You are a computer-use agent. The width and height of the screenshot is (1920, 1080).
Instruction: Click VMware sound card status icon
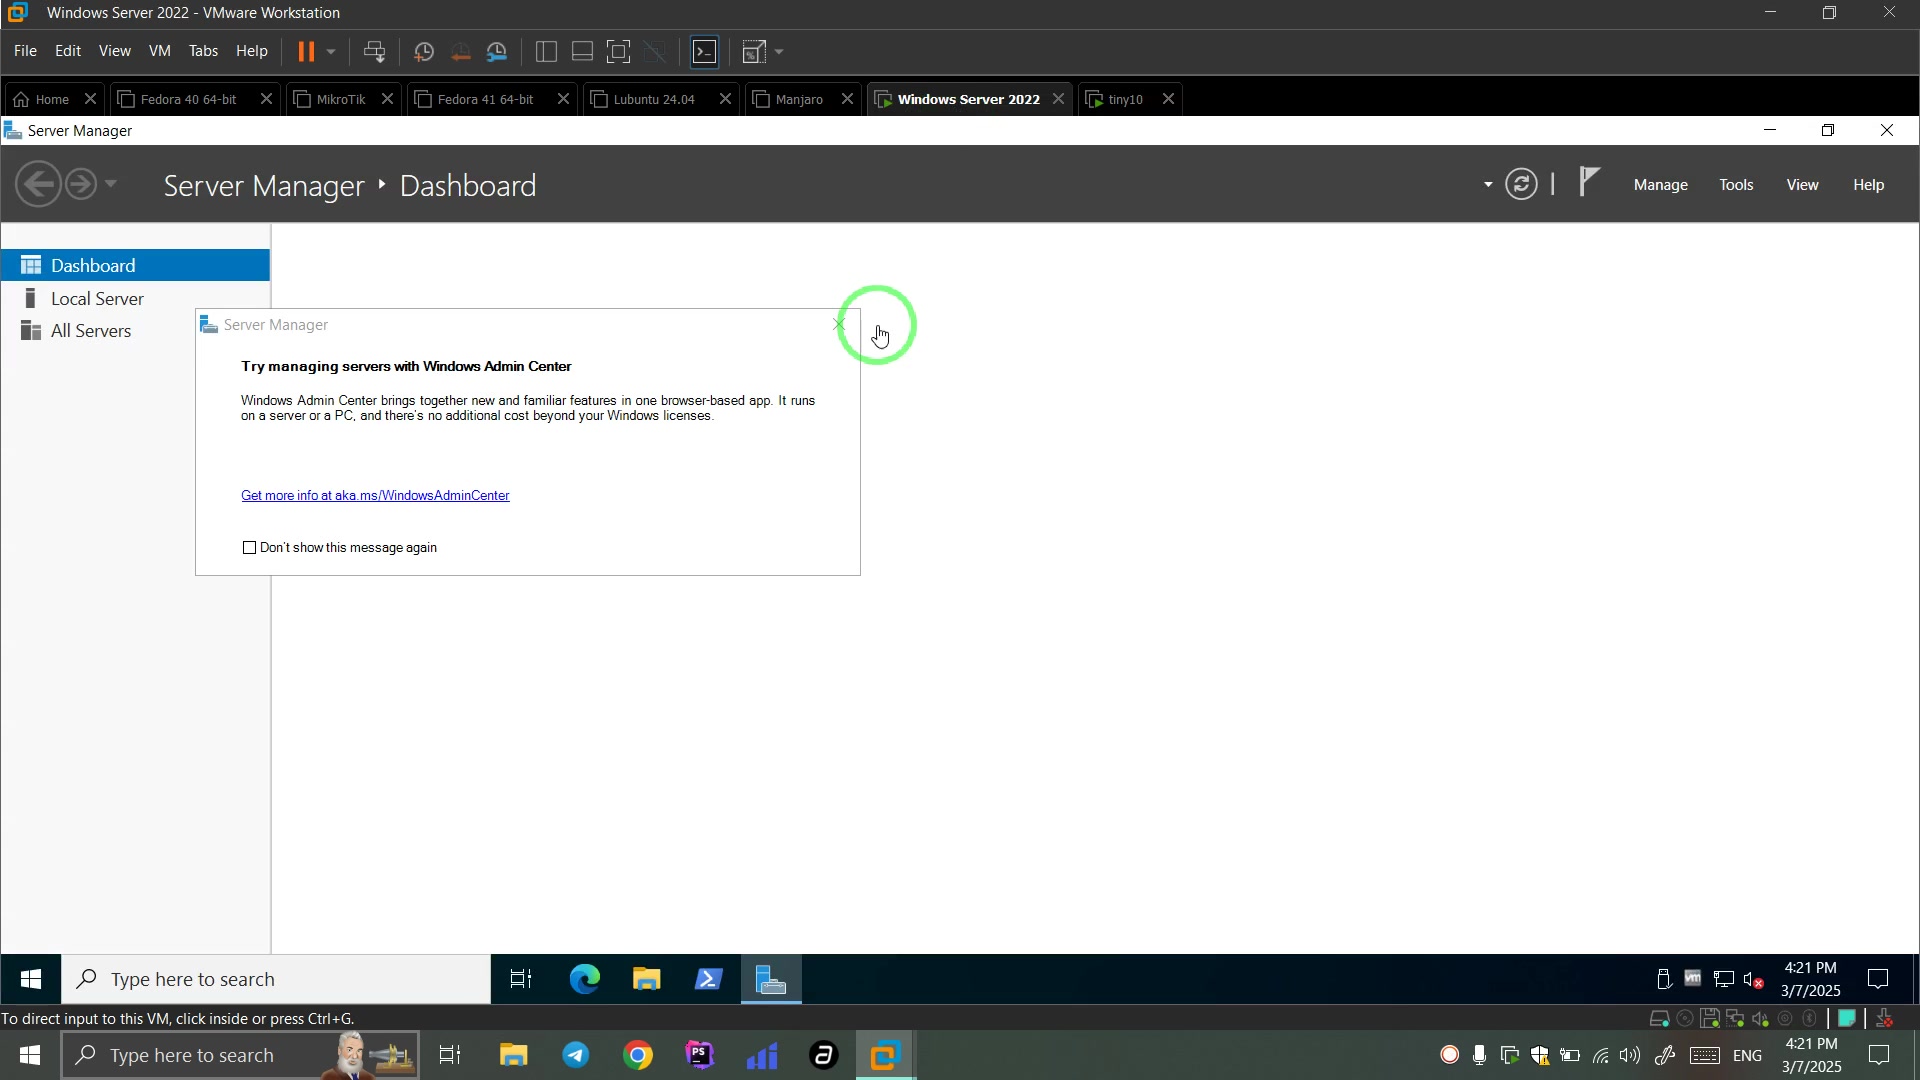pyautogui.click(x=1760, y=1019)
